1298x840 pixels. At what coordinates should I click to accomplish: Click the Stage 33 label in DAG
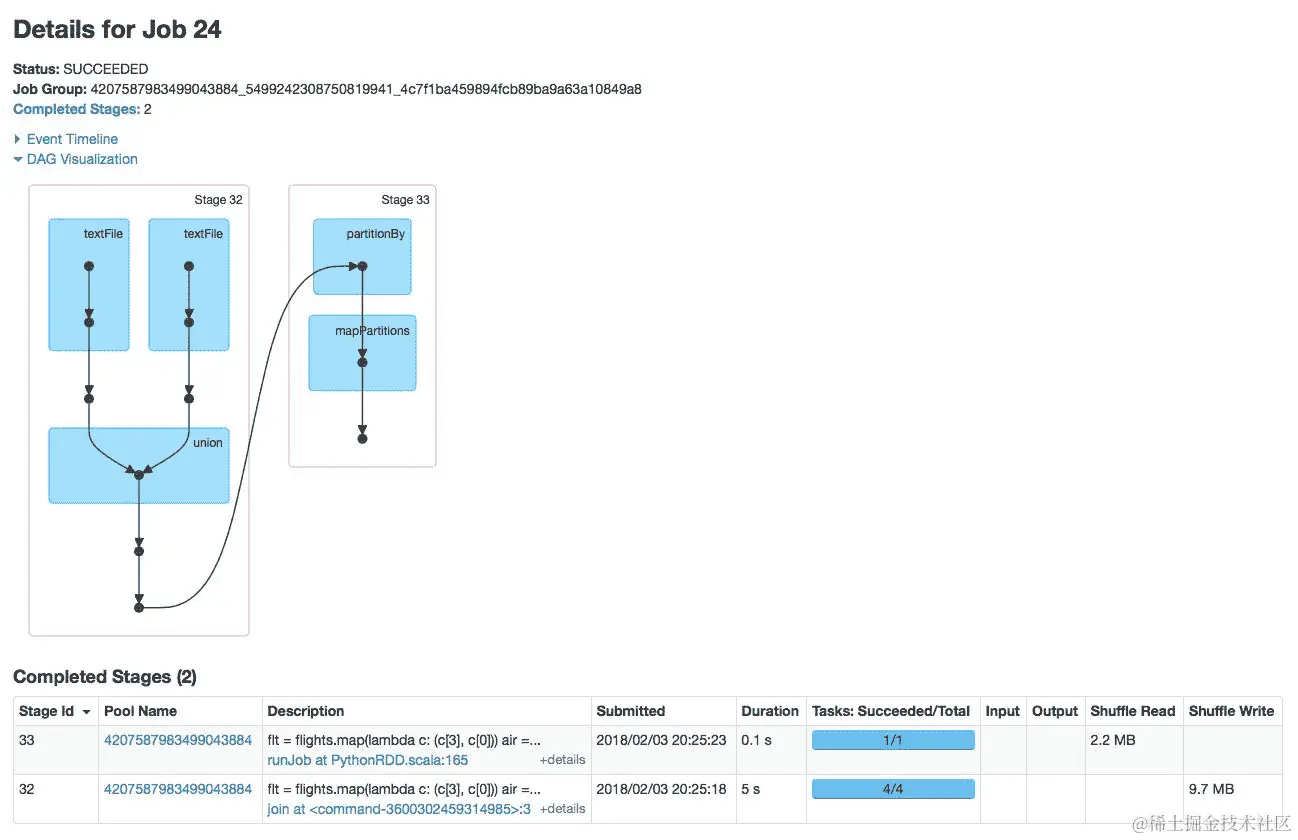(x=405, y=200)
